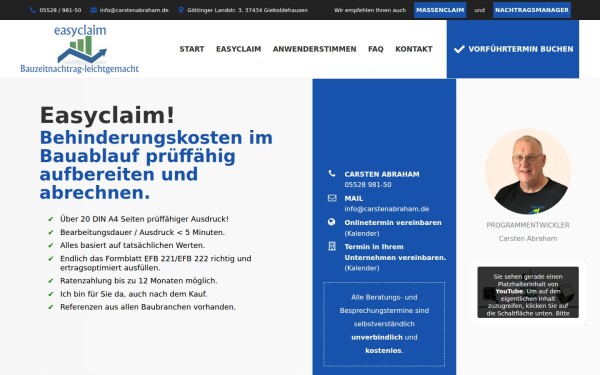Screen dimensions: 600x375
Task: Click the phone icon beside Carsten Abraham
Action: pos(332,174)
